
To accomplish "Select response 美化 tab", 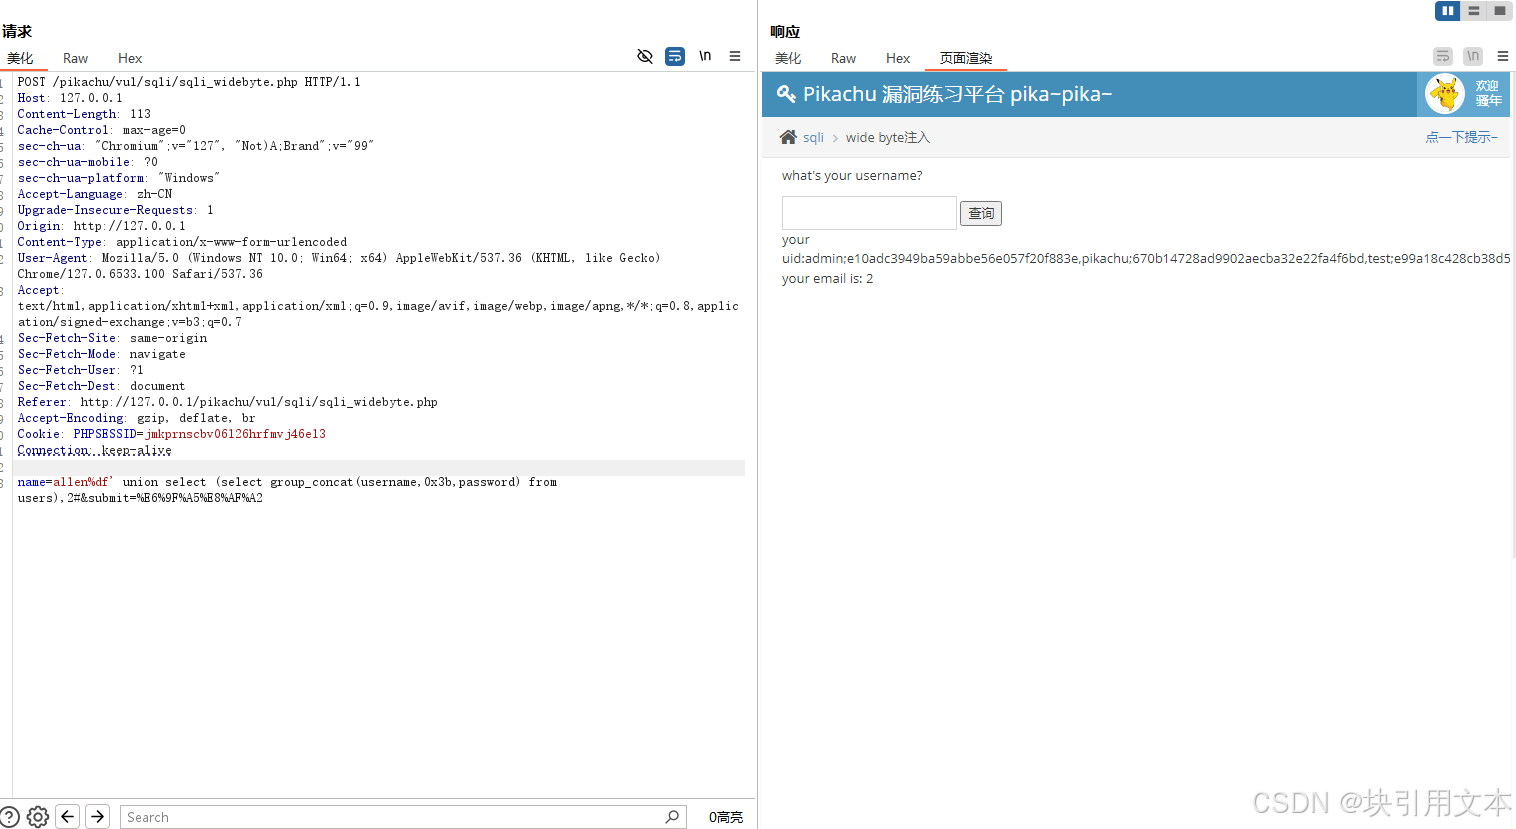I will [788, 58].
